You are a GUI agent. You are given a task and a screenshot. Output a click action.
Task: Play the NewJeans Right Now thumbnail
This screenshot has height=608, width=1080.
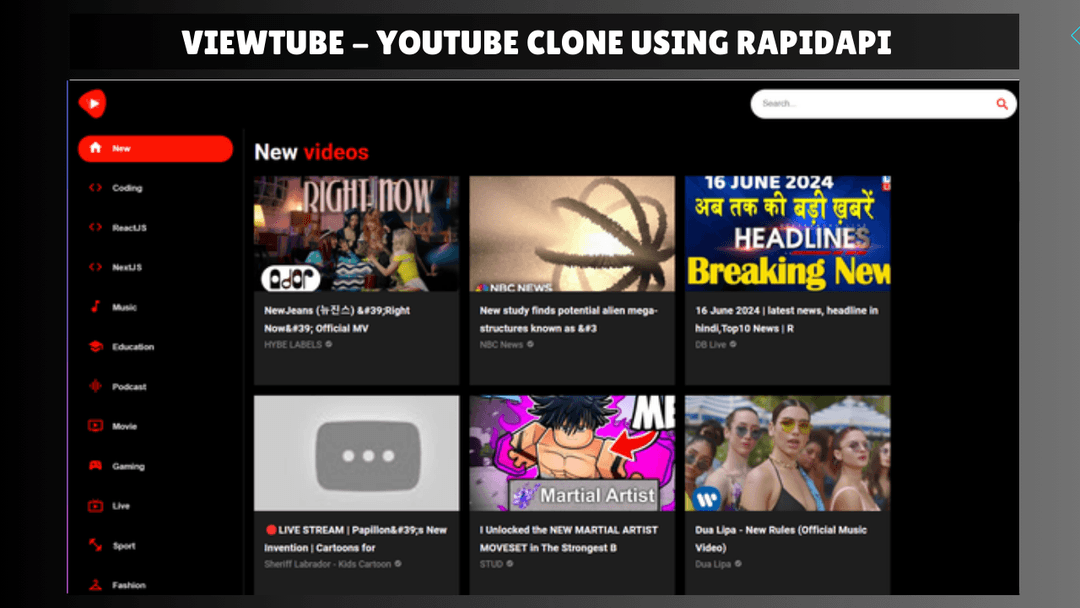point(356,233)
